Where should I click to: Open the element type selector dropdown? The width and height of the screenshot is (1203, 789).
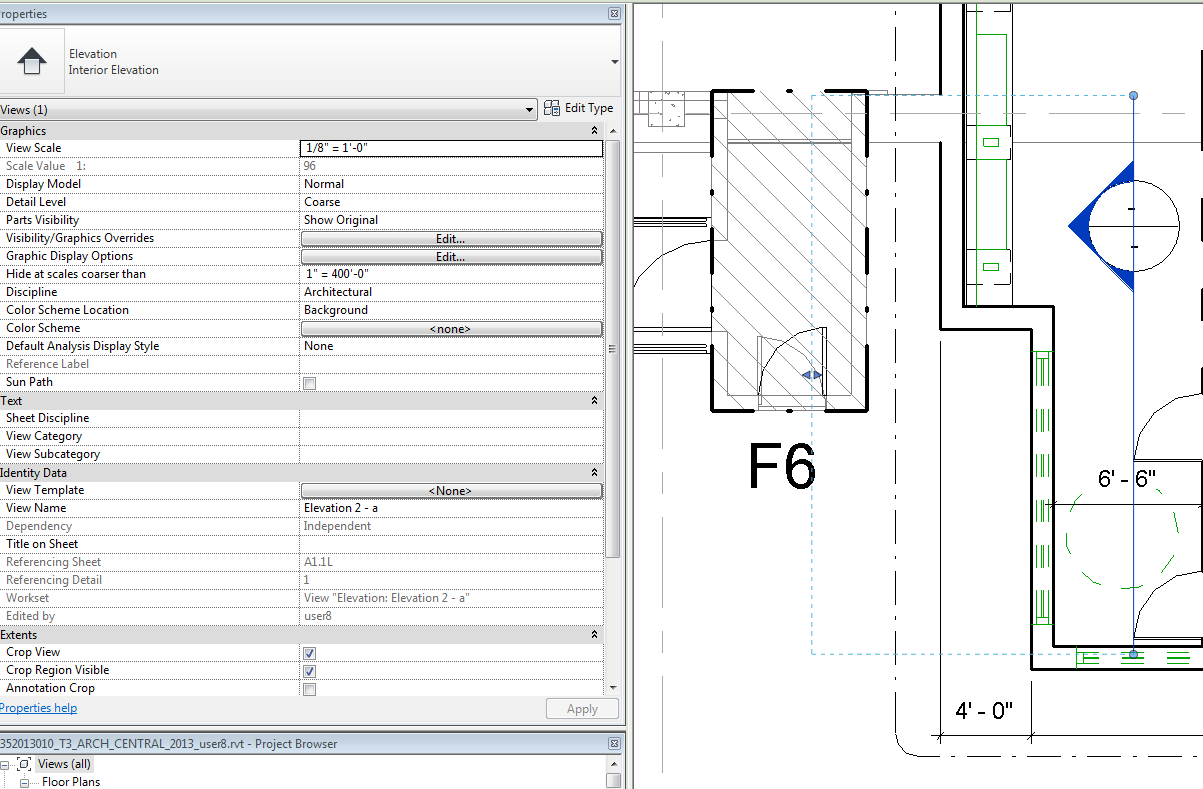(x=613, y=62)
